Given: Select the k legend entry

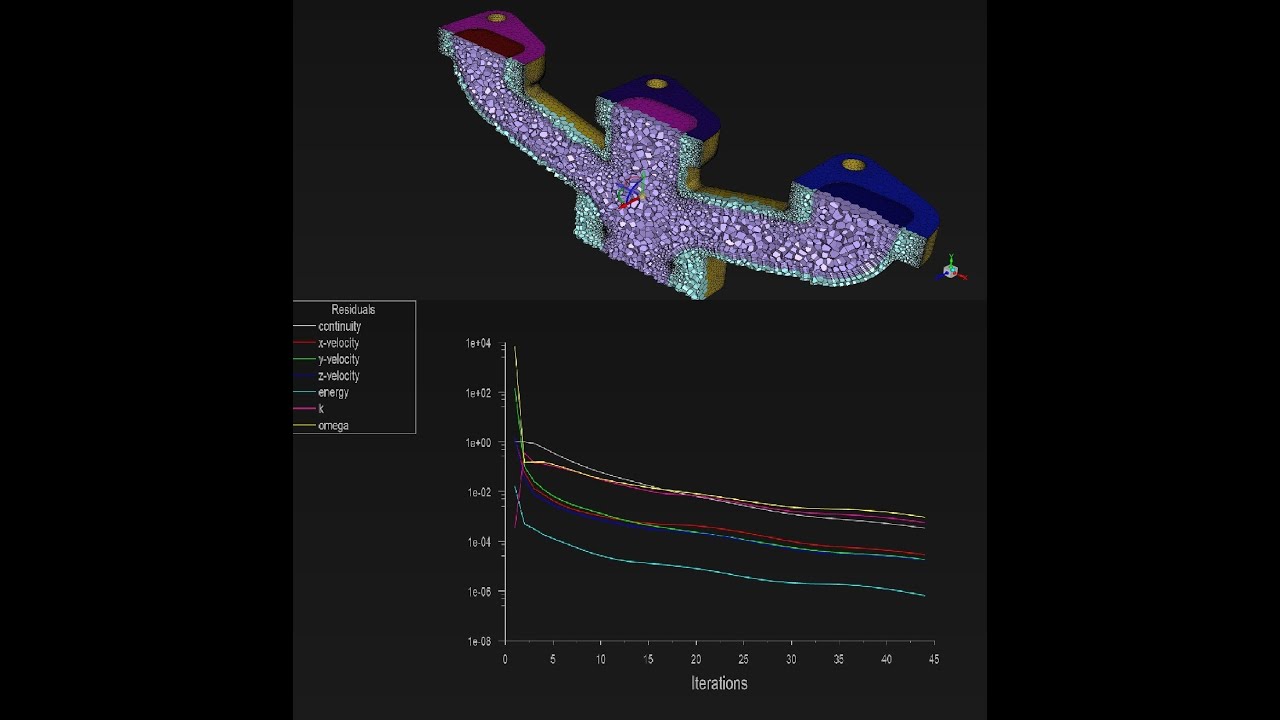Looking at the screenshot, I should [320, 409].
